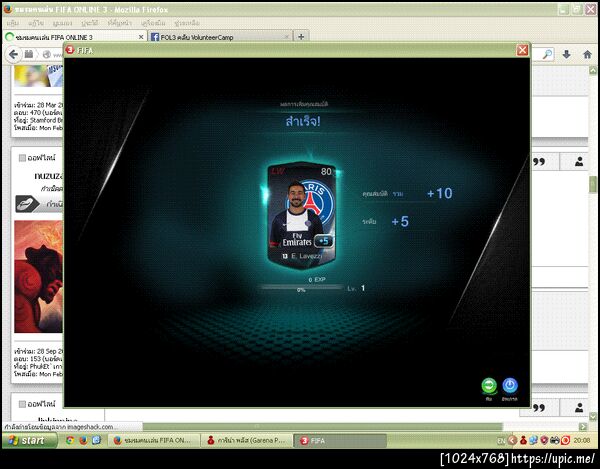Click the +5 upgrade badge on the card

[x=323, y=241]
